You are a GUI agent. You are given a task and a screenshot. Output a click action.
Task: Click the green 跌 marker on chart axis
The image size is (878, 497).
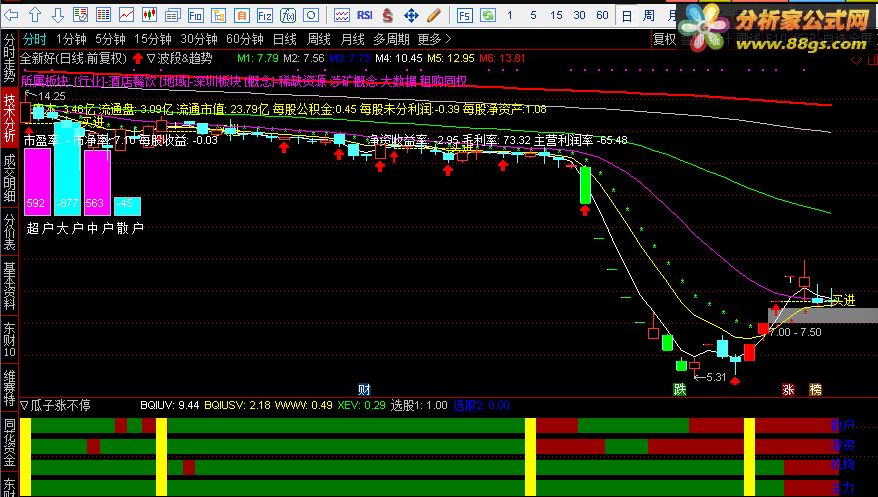pos(680,390)
